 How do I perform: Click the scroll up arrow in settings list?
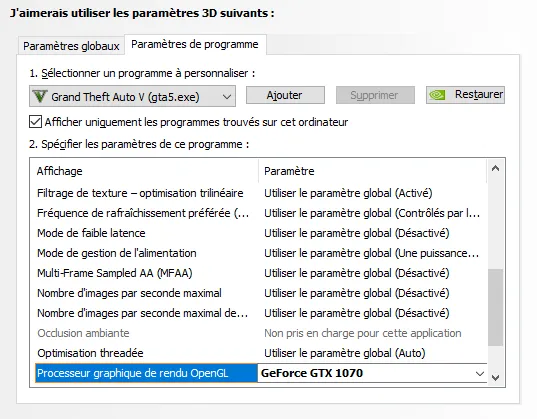[x=495, y=169]
